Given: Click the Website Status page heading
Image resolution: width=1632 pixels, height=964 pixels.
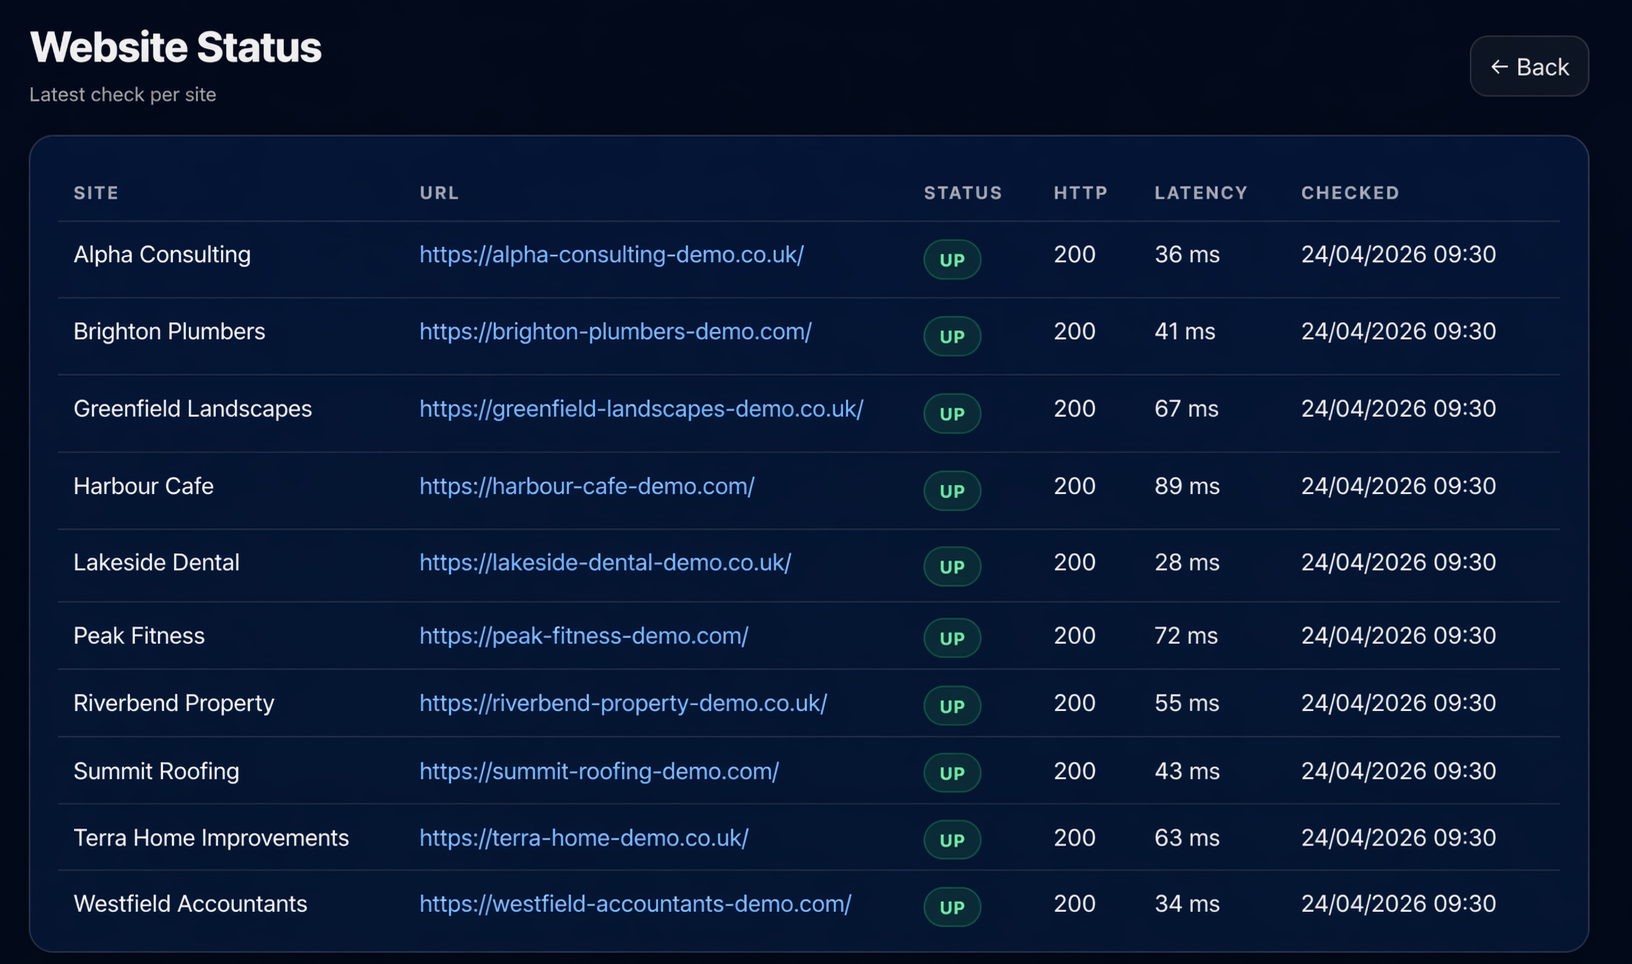Looking at the screenshot, I should (176, 47).
